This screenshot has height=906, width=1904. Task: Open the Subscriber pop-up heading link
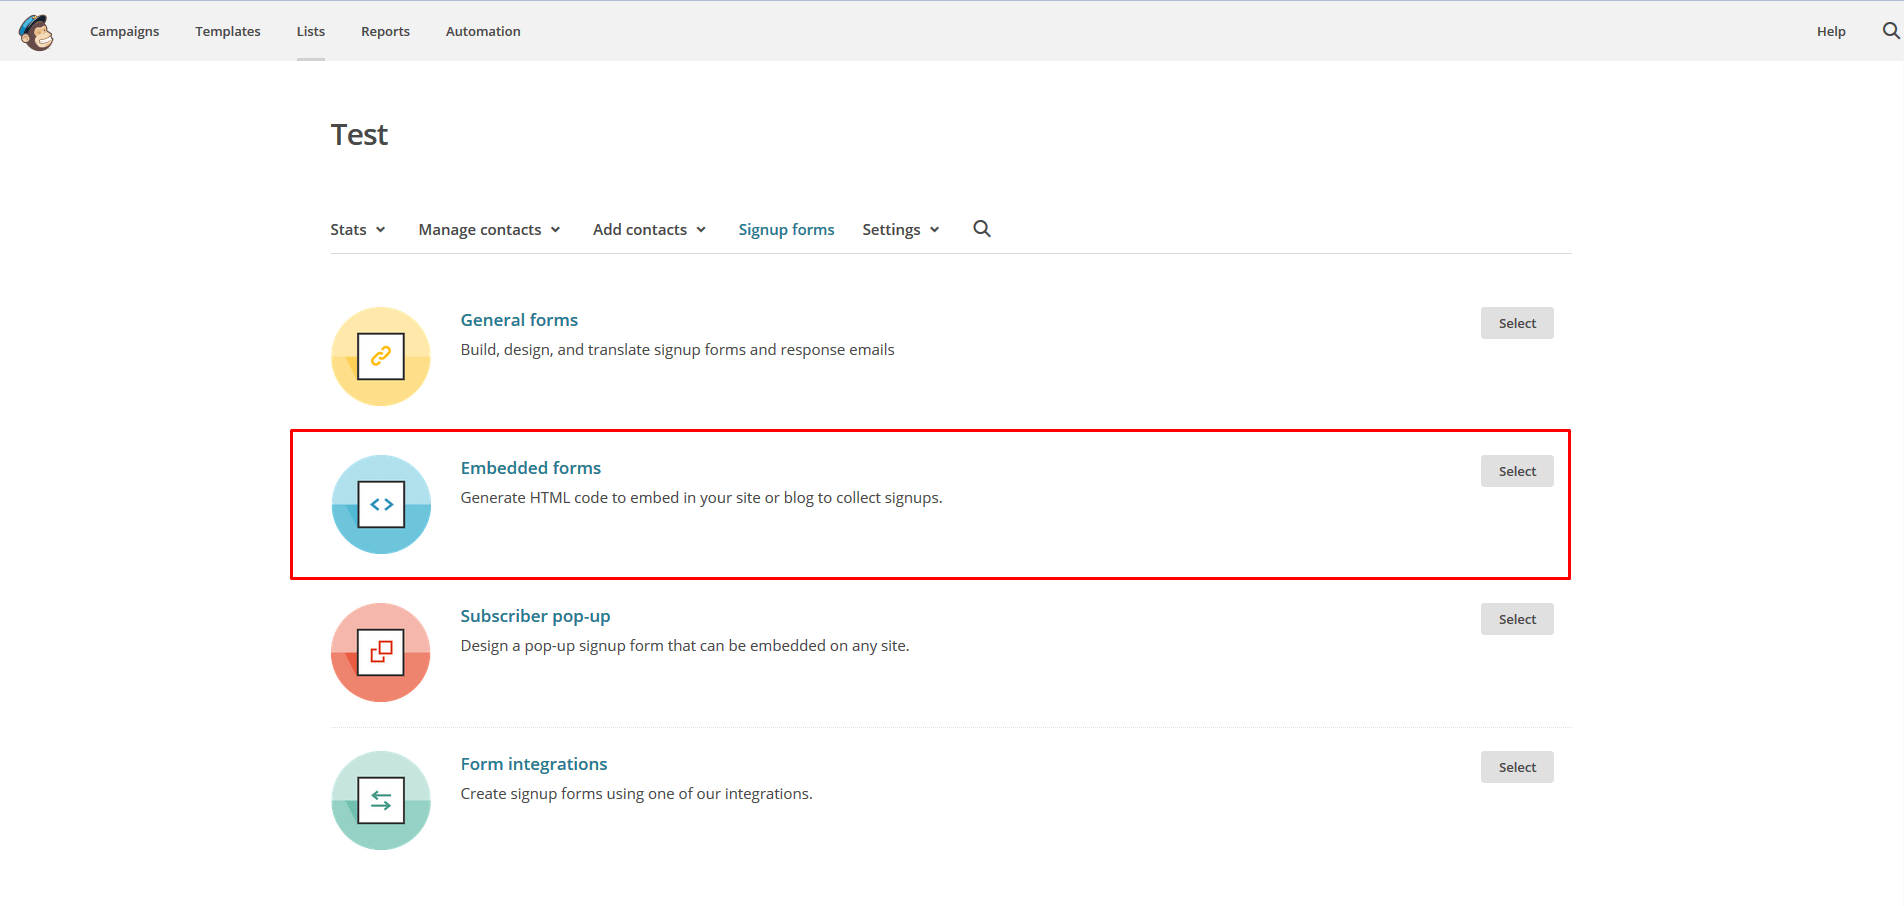click(x=535, y=616)
